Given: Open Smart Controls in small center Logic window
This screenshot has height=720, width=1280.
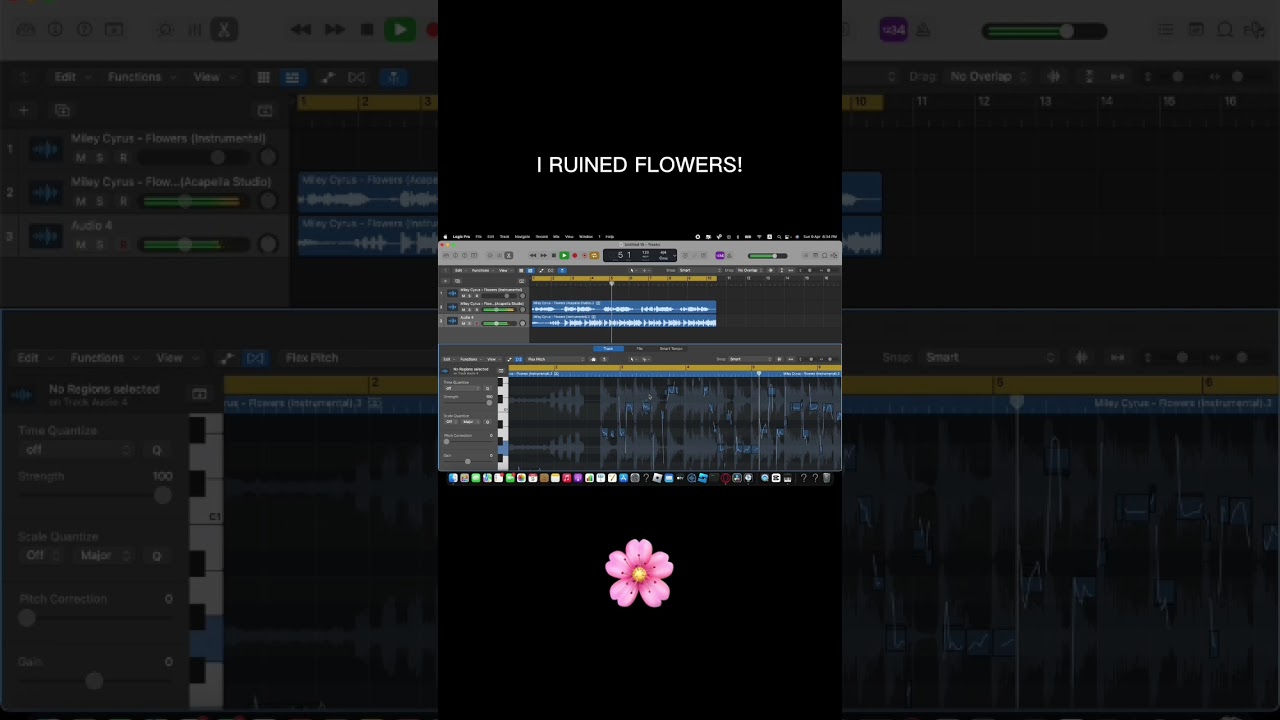Looking at the screenshot, I should pyautogui.click(x=490, y=255).
